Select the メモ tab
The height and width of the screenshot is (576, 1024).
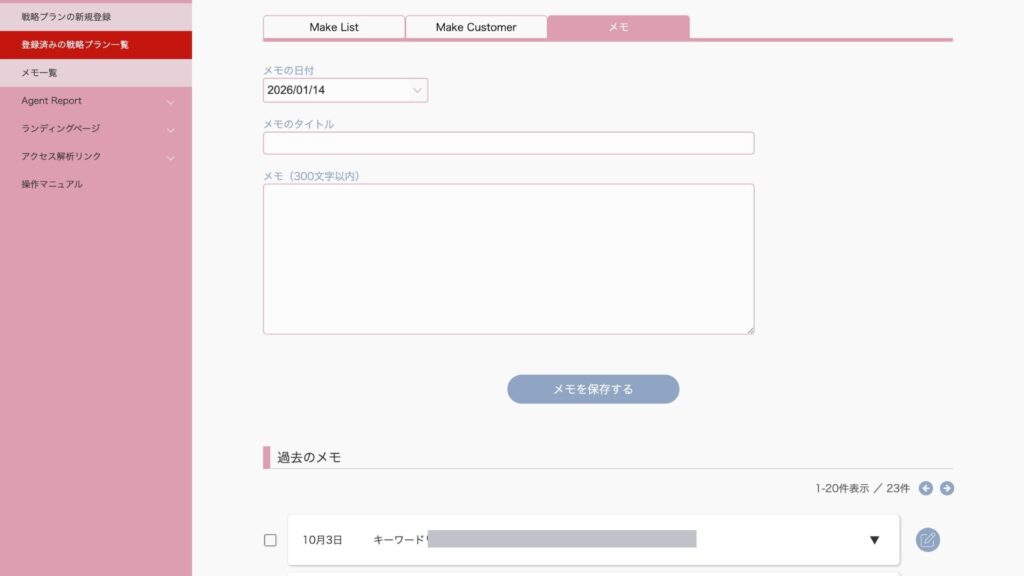[619, 27]
